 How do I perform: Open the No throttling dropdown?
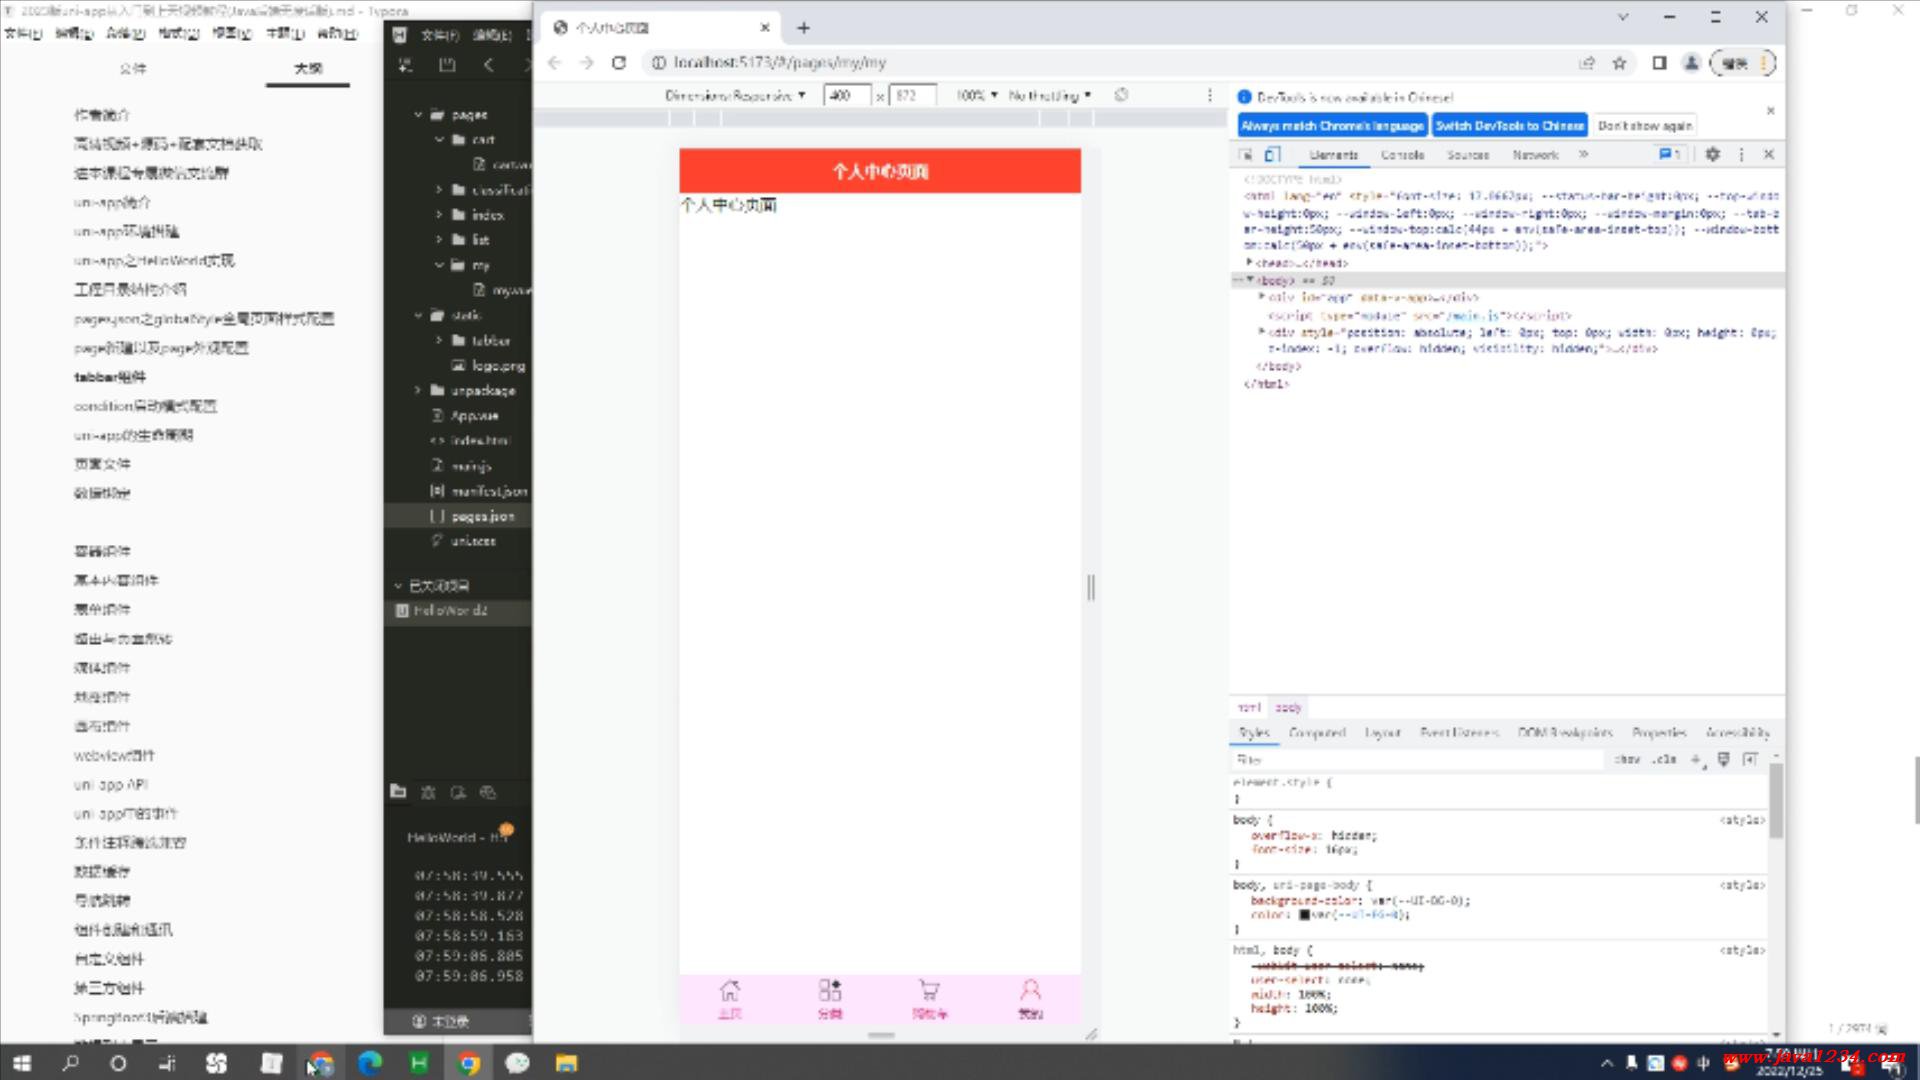coord(1049,96)
